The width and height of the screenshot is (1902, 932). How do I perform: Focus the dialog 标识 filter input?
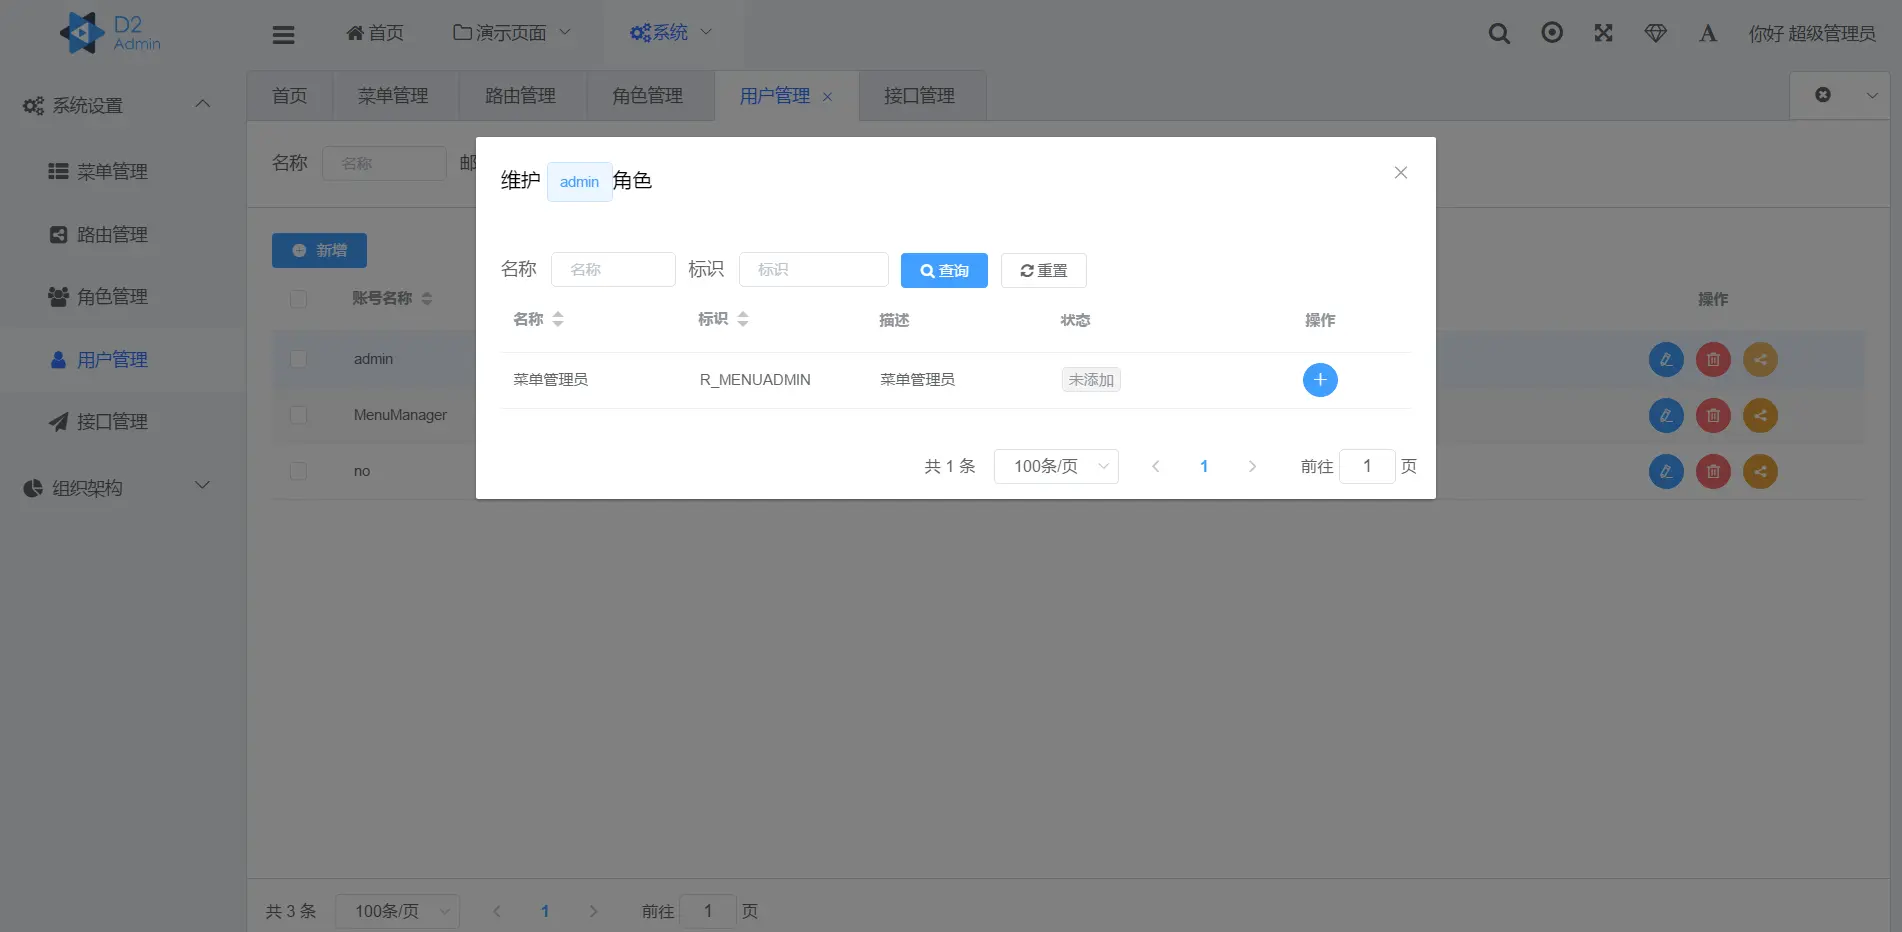click(814, 270)
